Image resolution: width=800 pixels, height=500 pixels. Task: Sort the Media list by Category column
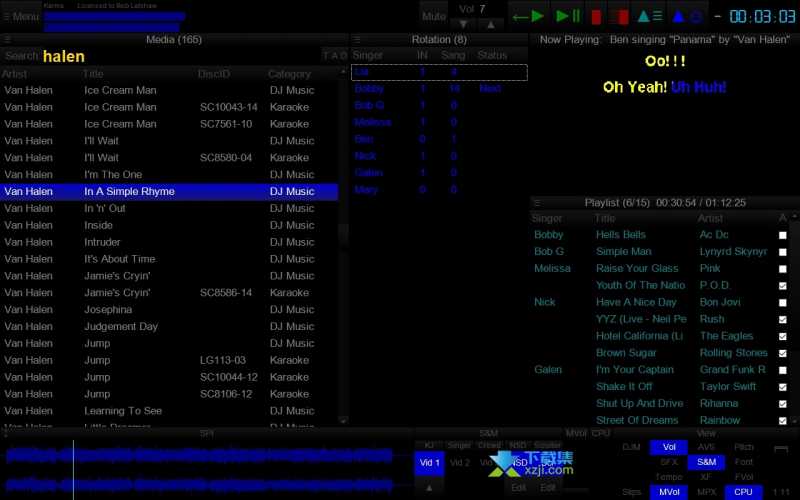click(x=289, y=74)
